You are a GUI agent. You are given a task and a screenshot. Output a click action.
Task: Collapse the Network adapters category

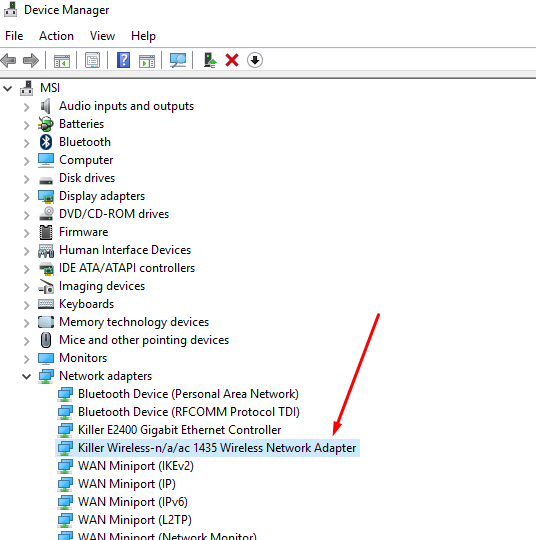pos(27,377)
